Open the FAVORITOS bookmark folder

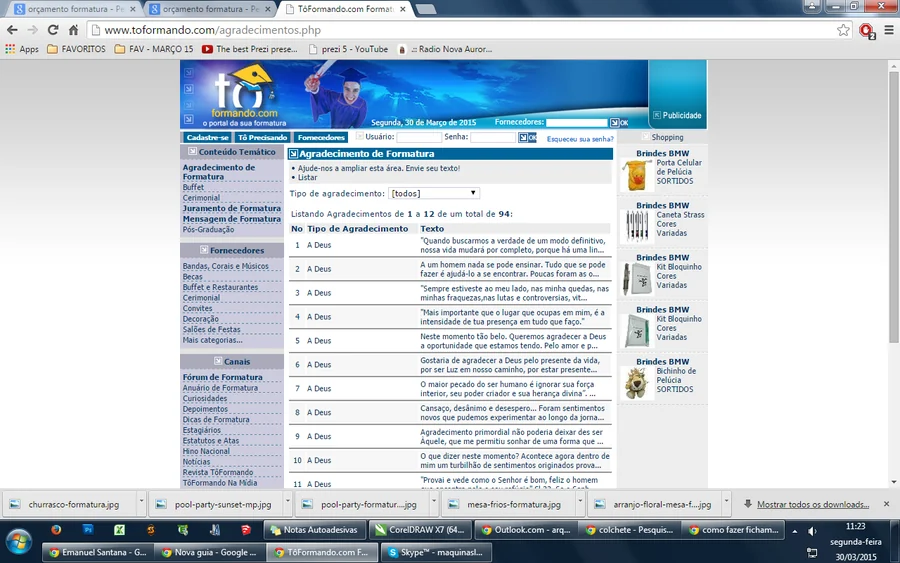coord(76,49)
